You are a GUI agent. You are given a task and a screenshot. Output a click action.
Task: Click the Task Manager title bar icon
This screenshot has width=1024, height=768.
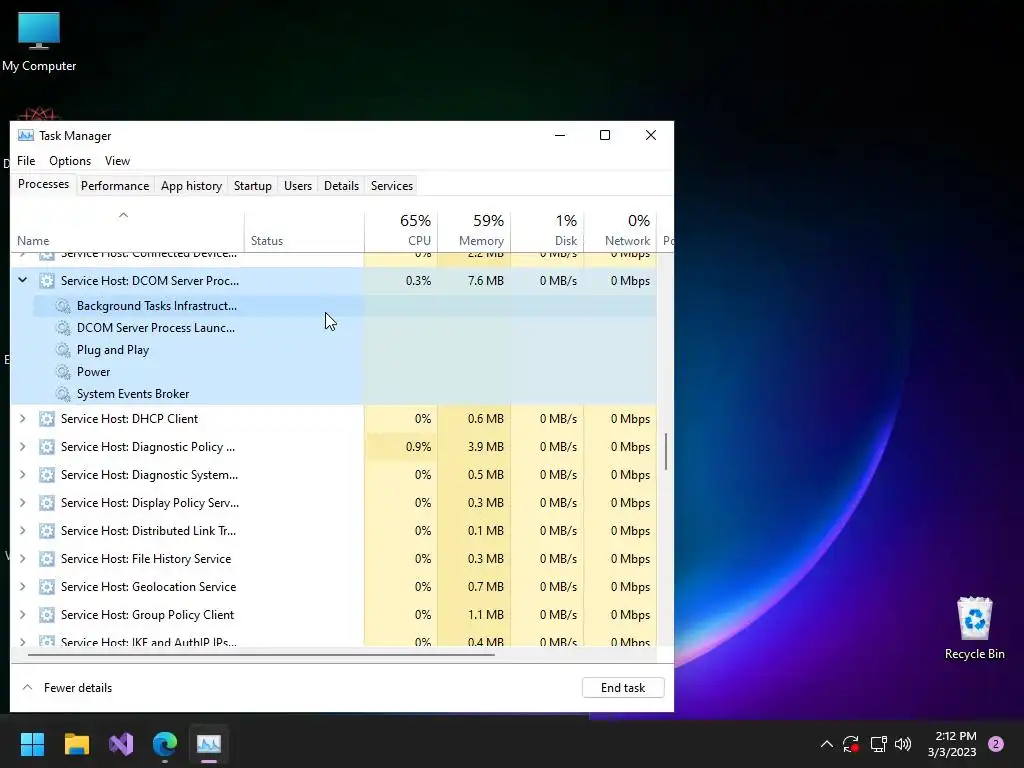(x=25, y=135)
